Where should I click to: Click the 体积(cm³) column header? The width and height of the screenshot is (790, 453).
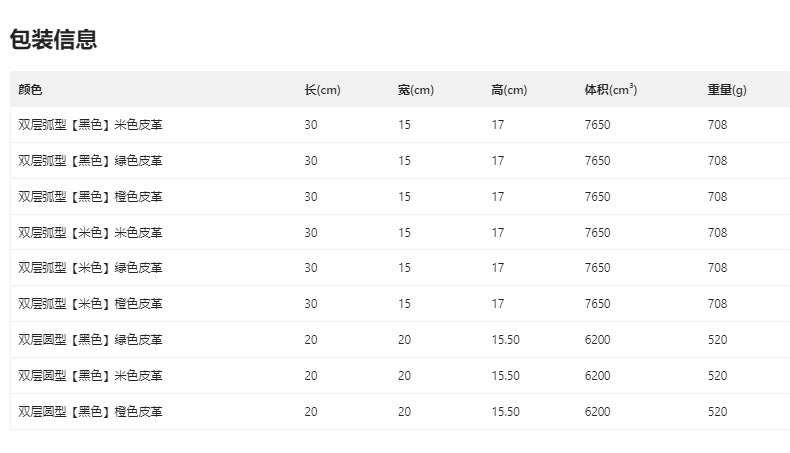[x=611, y=90]
